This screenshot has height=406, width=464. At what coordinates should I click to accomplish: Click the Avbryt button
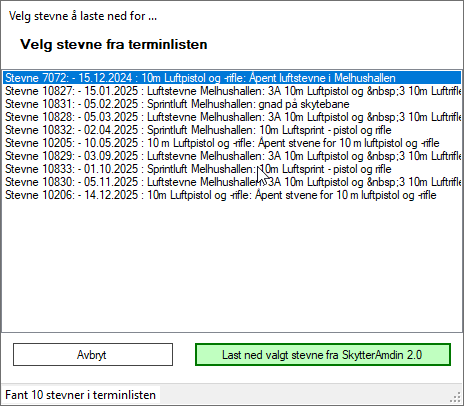[x=93, y=355]
